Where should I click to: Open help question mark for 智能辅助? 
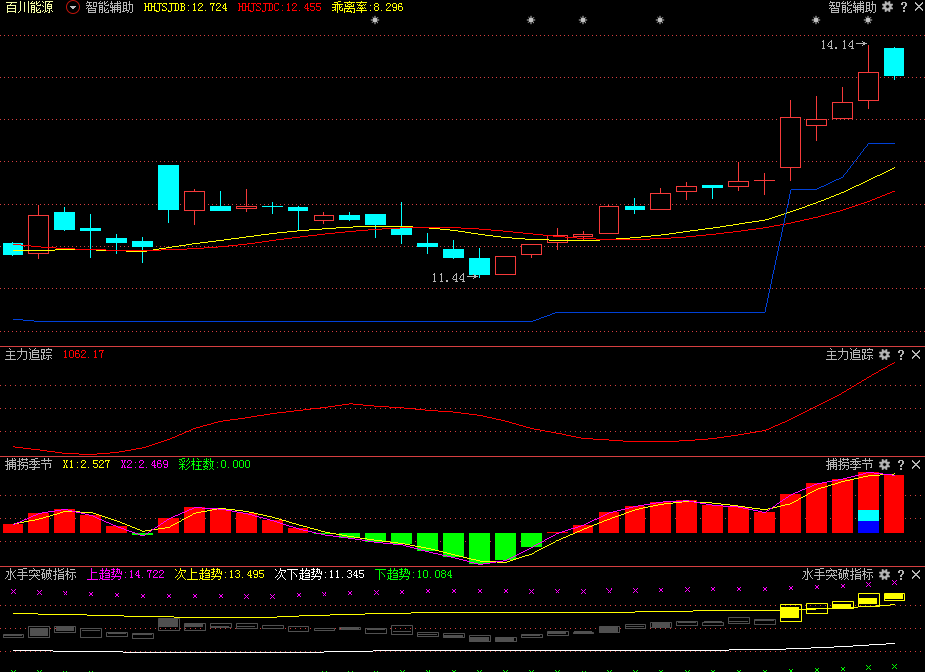[903, 7]
